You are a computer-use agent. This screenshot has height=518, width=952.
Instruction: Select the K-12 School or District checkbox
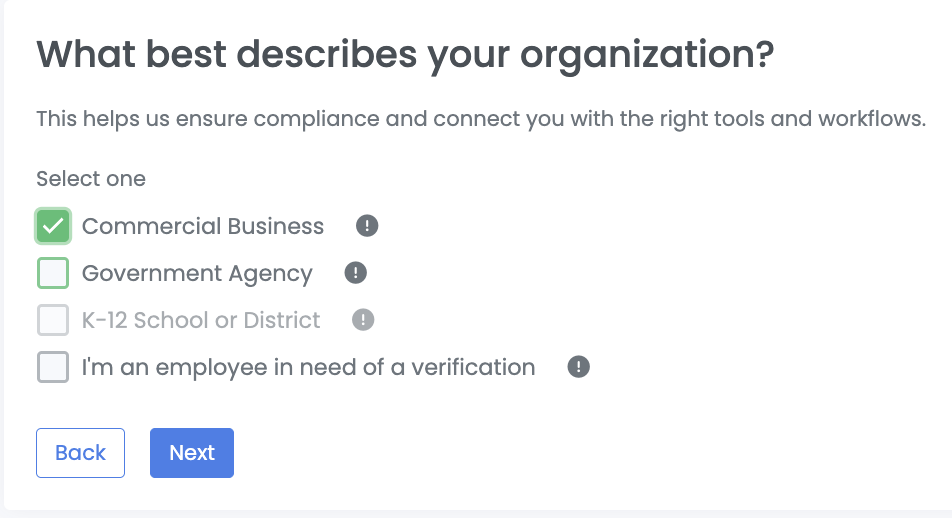pyautogui.click(x=53, y=320)
